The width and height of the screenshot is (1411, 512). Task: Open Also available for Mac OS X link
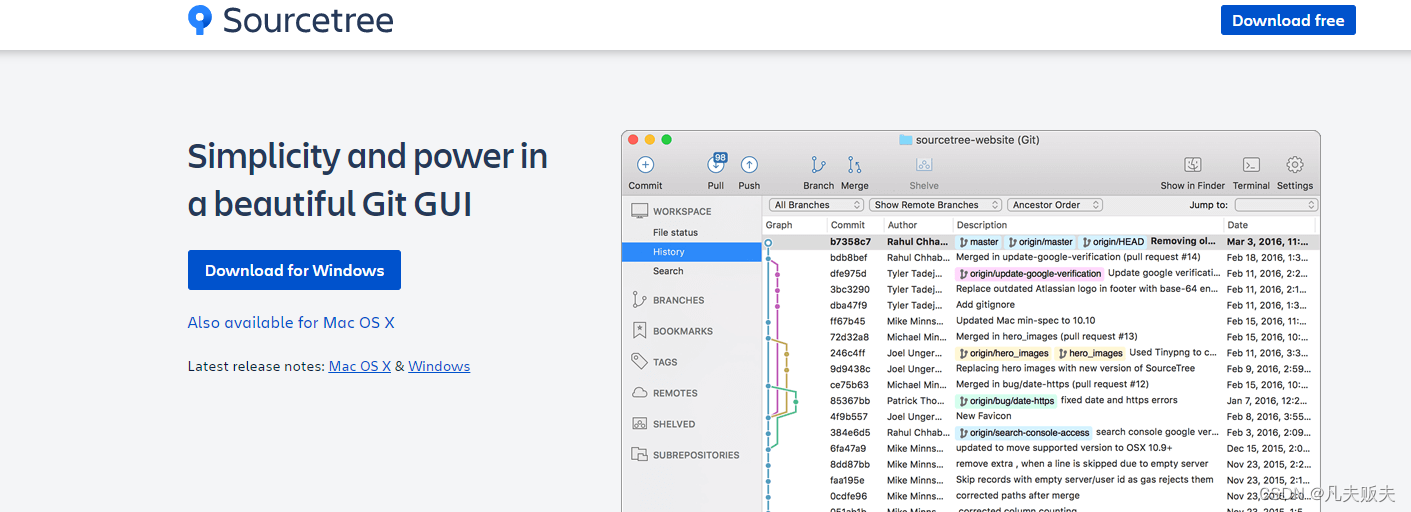point(291,322)
